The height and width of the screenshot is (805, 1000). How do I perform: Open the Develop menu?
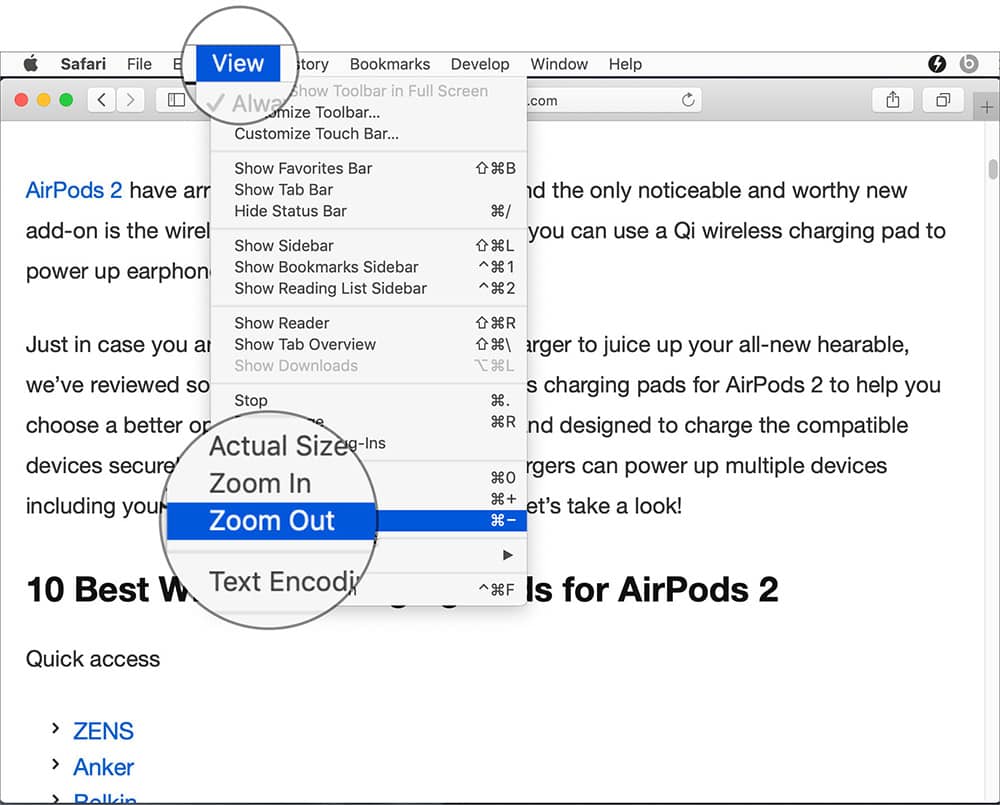tap(480, 63)
